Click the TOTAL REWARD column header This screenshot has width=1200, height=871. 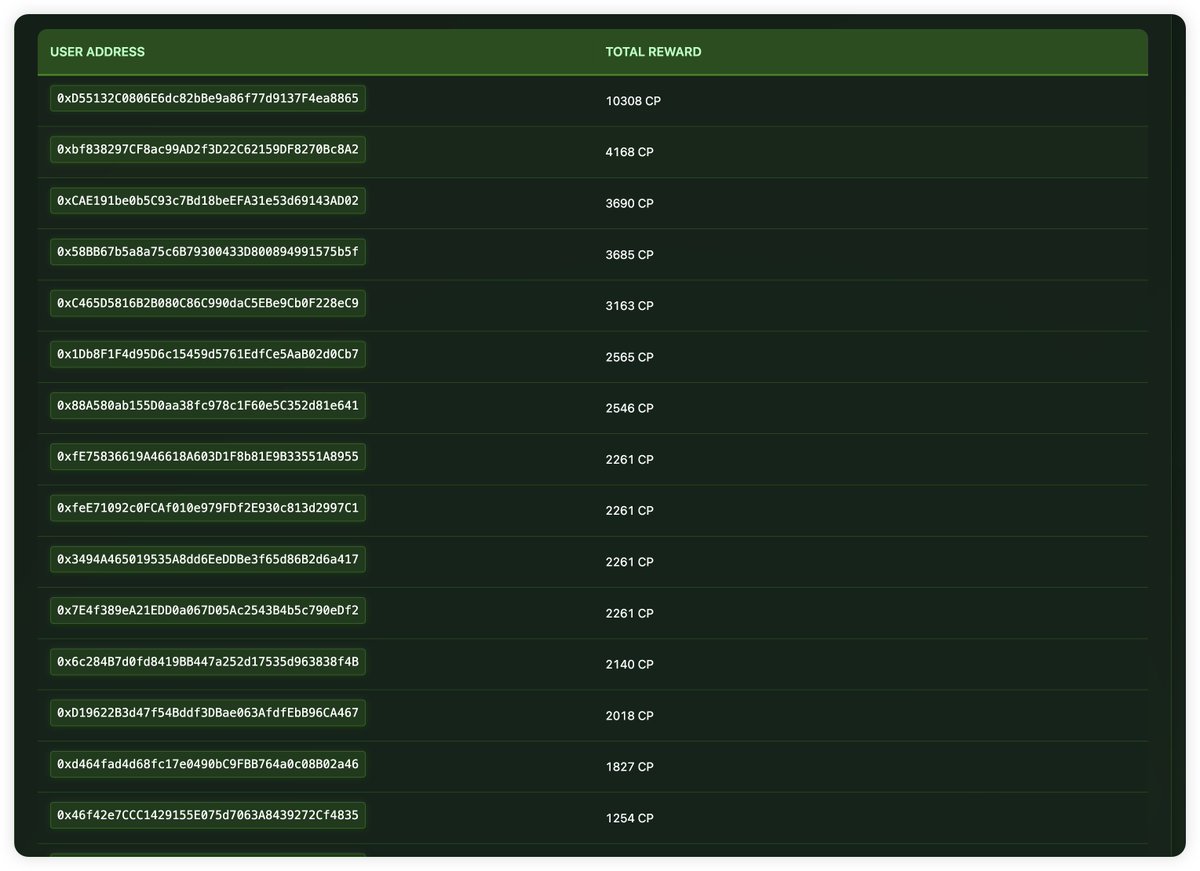point(651,51)
